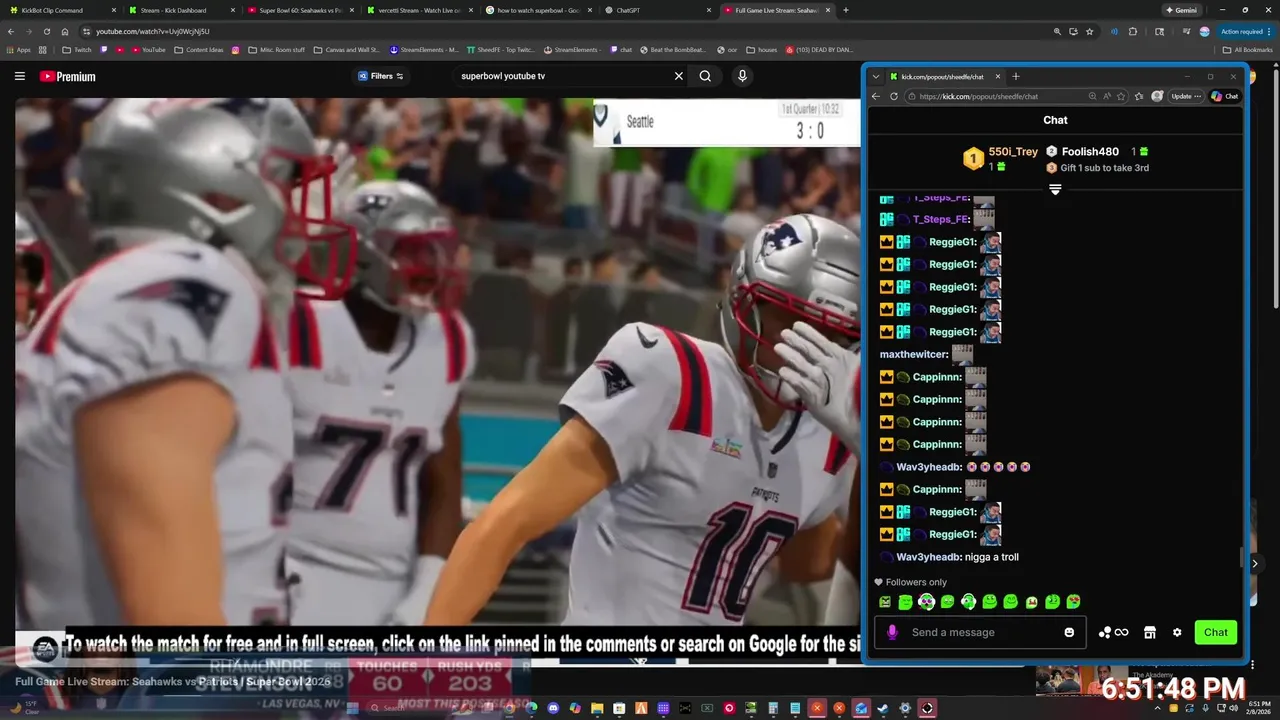Start voice search with the microphone icon
Image resolution: width=1280 pixels, height=720 pixels.
click(x=742, y=76)
